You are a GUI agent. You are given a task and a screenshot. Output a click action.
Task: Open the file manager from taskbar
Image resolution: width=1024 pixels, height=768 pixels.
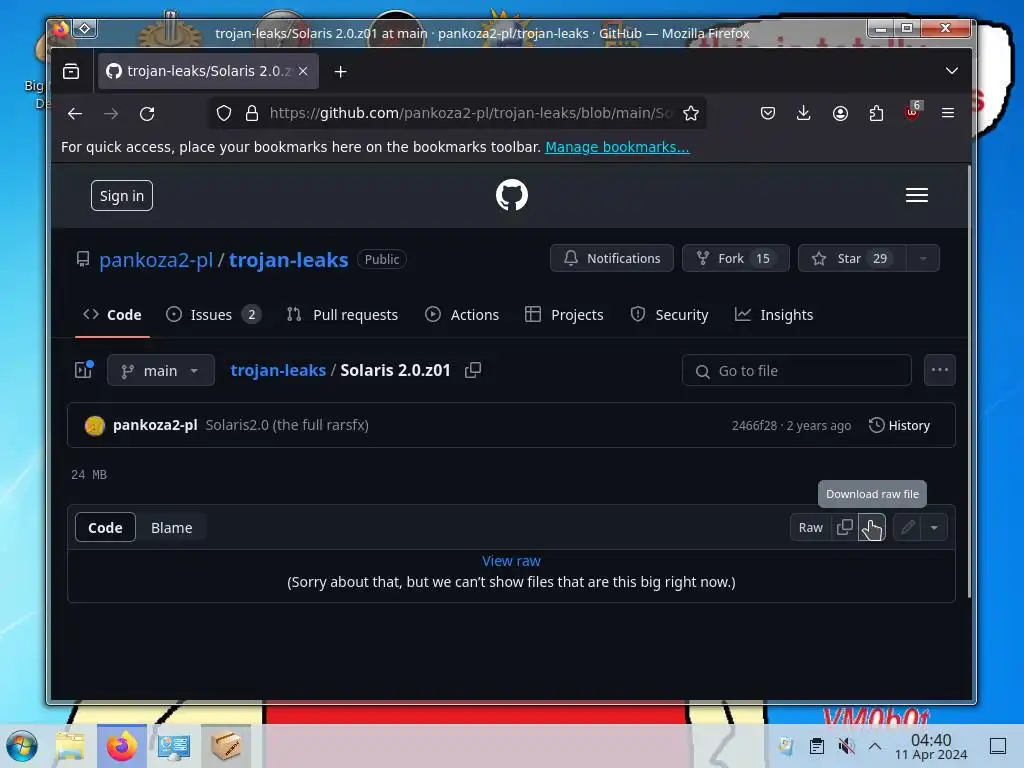point(70,746)
